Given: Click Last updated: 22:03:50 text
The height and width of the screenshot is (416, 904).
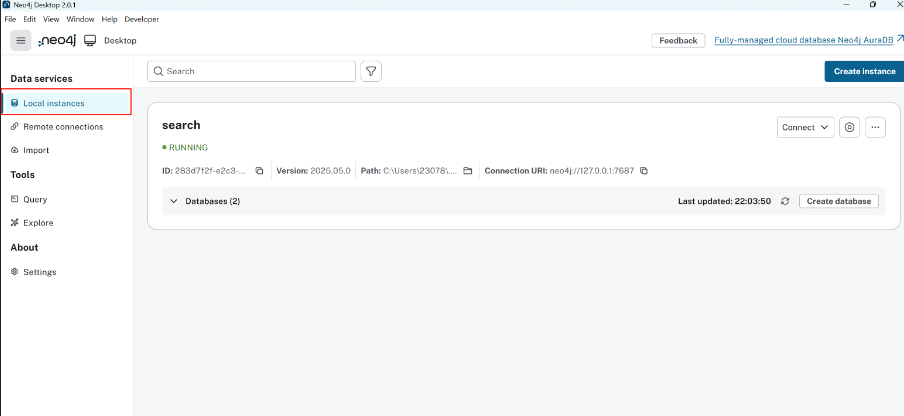Looking at the screenshot, I should click(x=724, y=201).
